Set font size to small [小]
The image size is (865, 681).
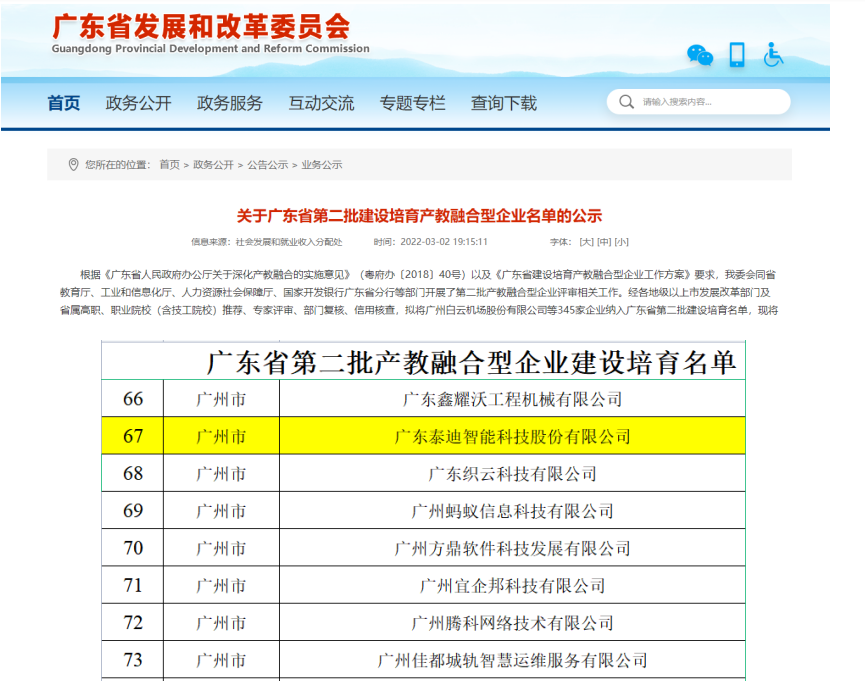click(x=622, y=242)
